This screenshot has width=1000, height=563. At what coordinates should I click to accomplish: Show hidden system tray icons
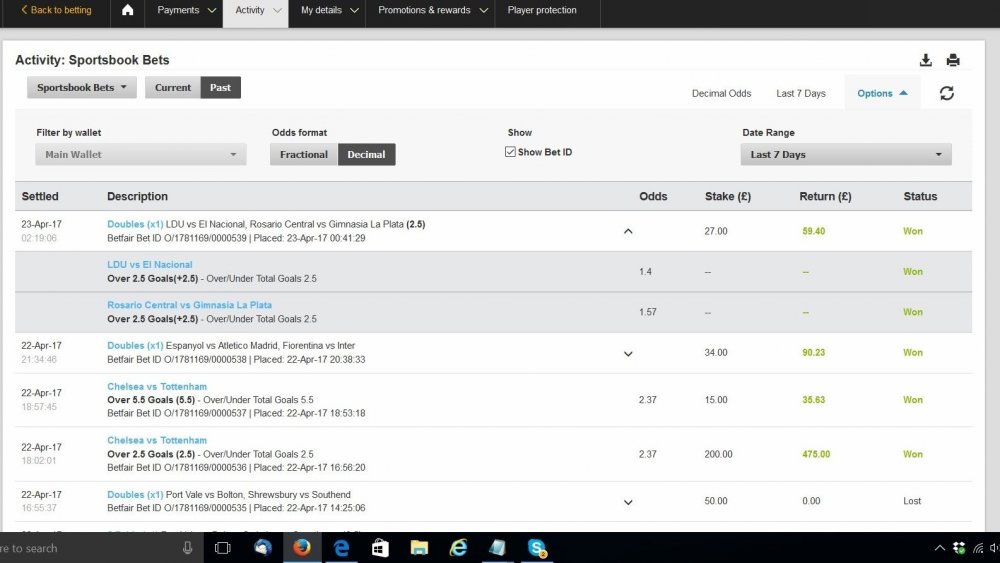[939, 548]
